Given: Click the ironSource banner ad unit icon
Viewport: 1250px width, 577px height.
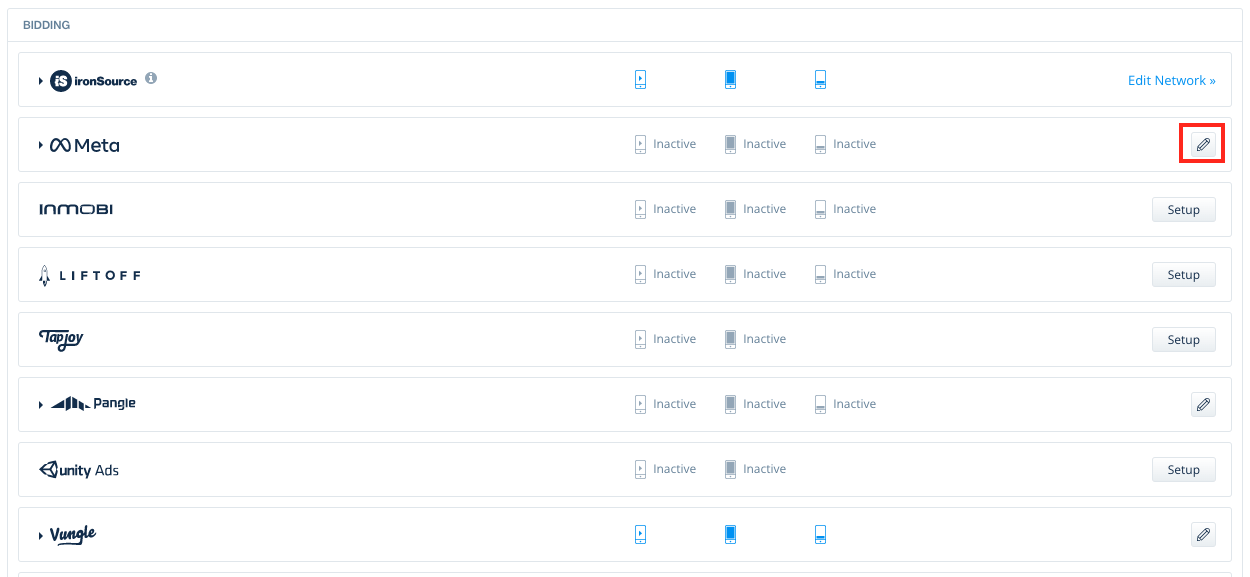Looking at the screenshot, I should (820, 79).
